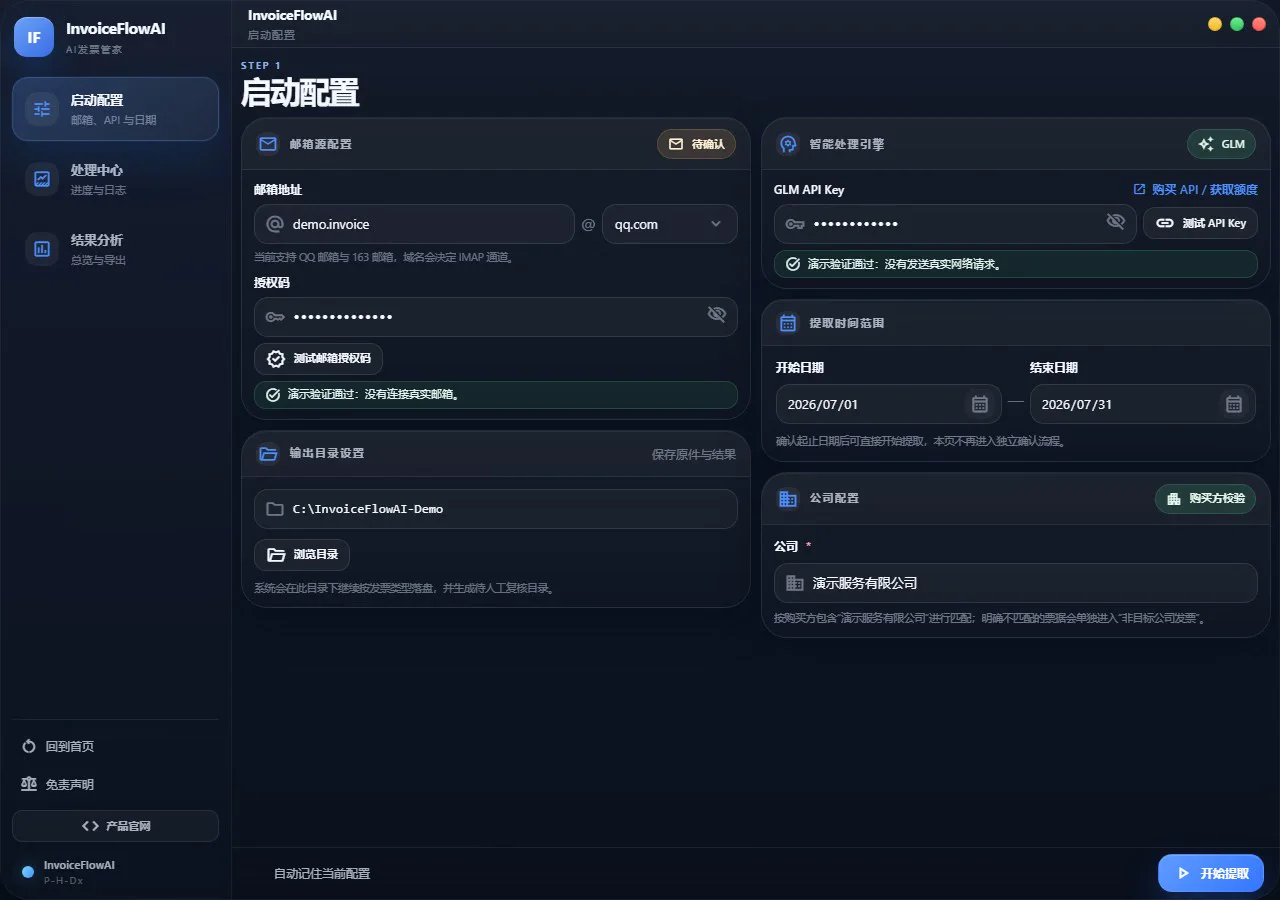The width and height of the screenshot is (1280, 900).
Task: Open the qq.com domain dropdown
Action: [x=669, y=224]
